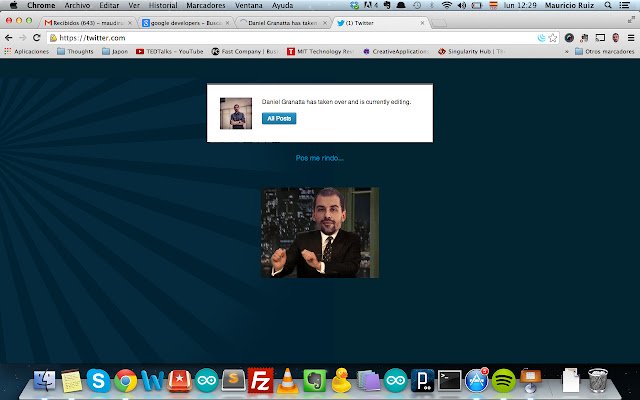The image size is (640, 400).
Task: Open the Thoughts bookmark folder
Action: tap(75, 51)
